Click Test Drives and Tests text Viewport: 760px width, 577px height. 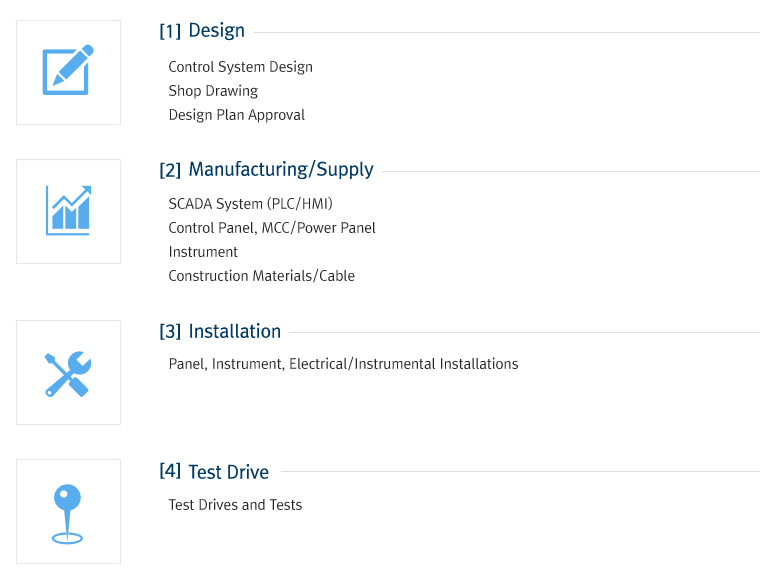click(235, 505)
